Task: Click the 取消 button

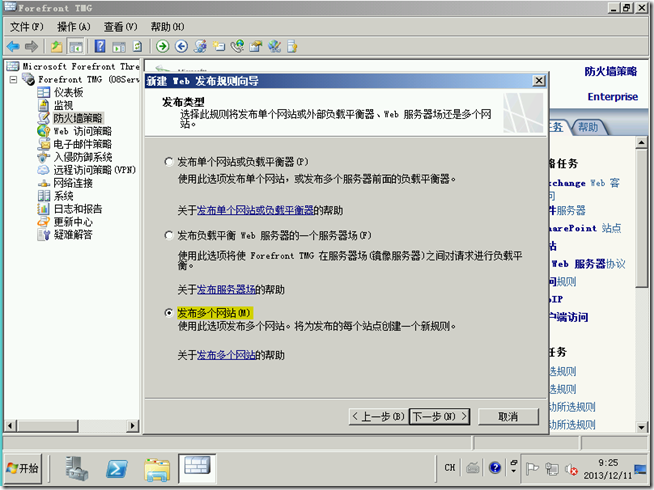Action: click(508, 417)
